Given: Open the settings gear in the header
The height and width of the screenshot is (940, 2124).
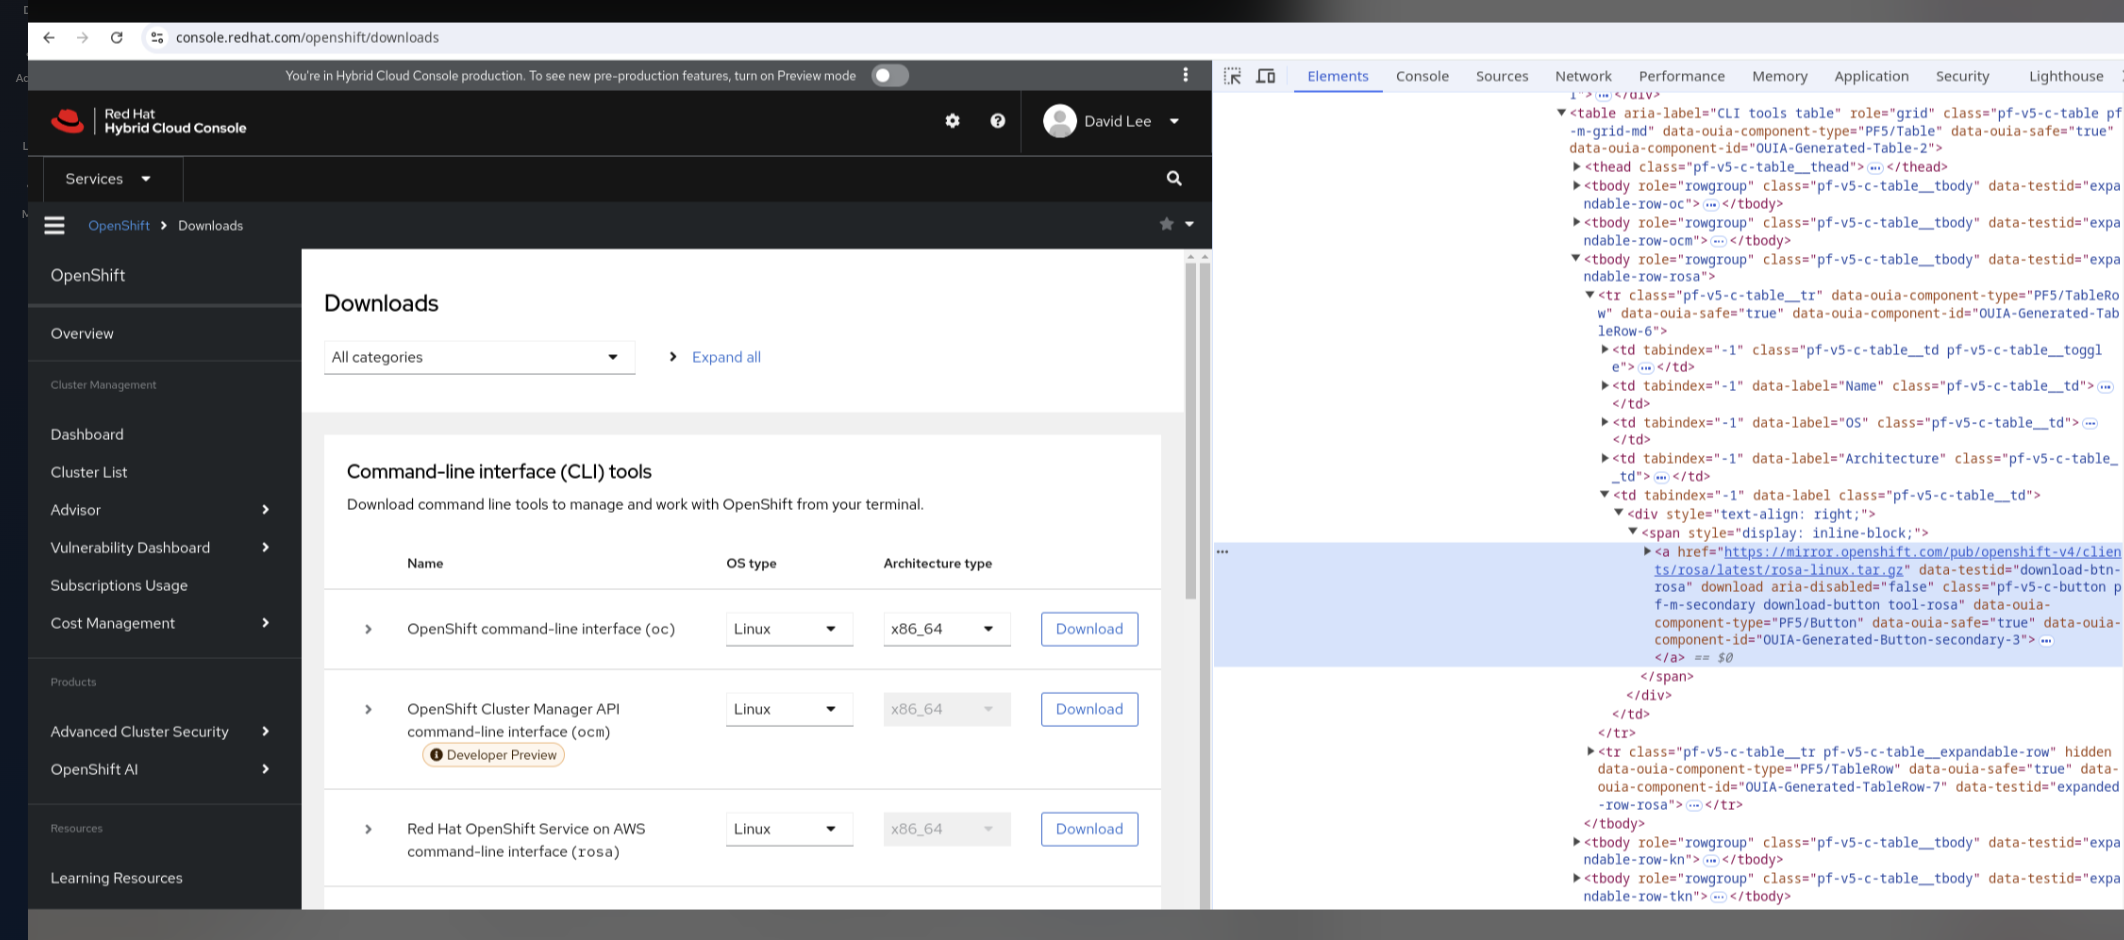Looking at the screenshot, I should 952,121.
